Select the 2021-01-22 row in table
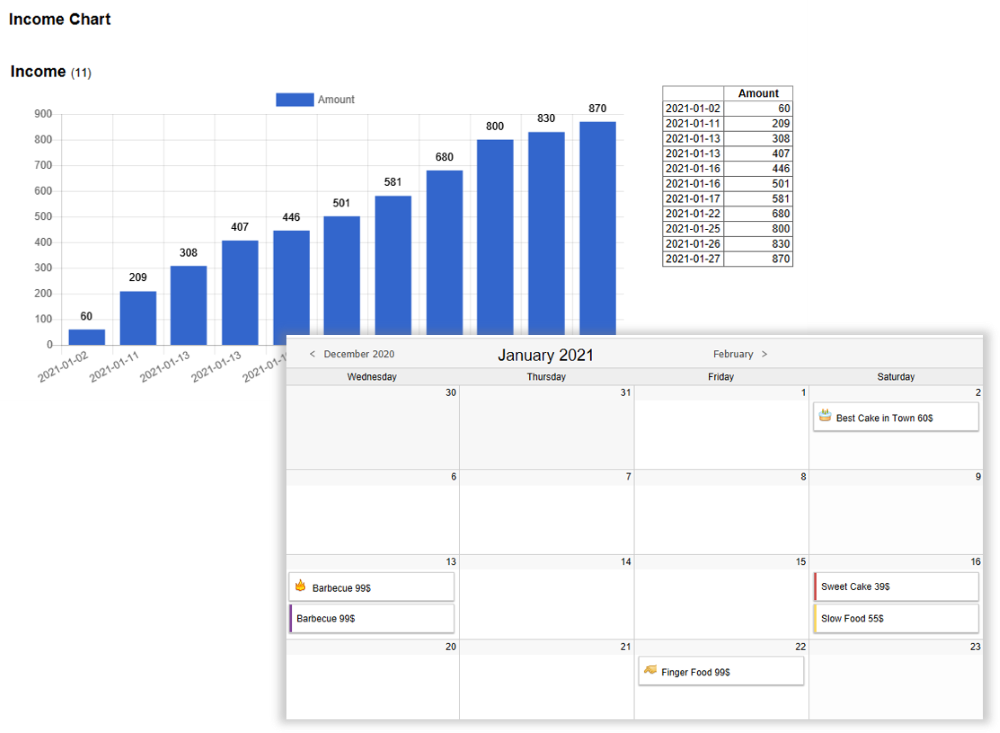The height and width of the screenshot is (733, 1000). tap(727, 214)
